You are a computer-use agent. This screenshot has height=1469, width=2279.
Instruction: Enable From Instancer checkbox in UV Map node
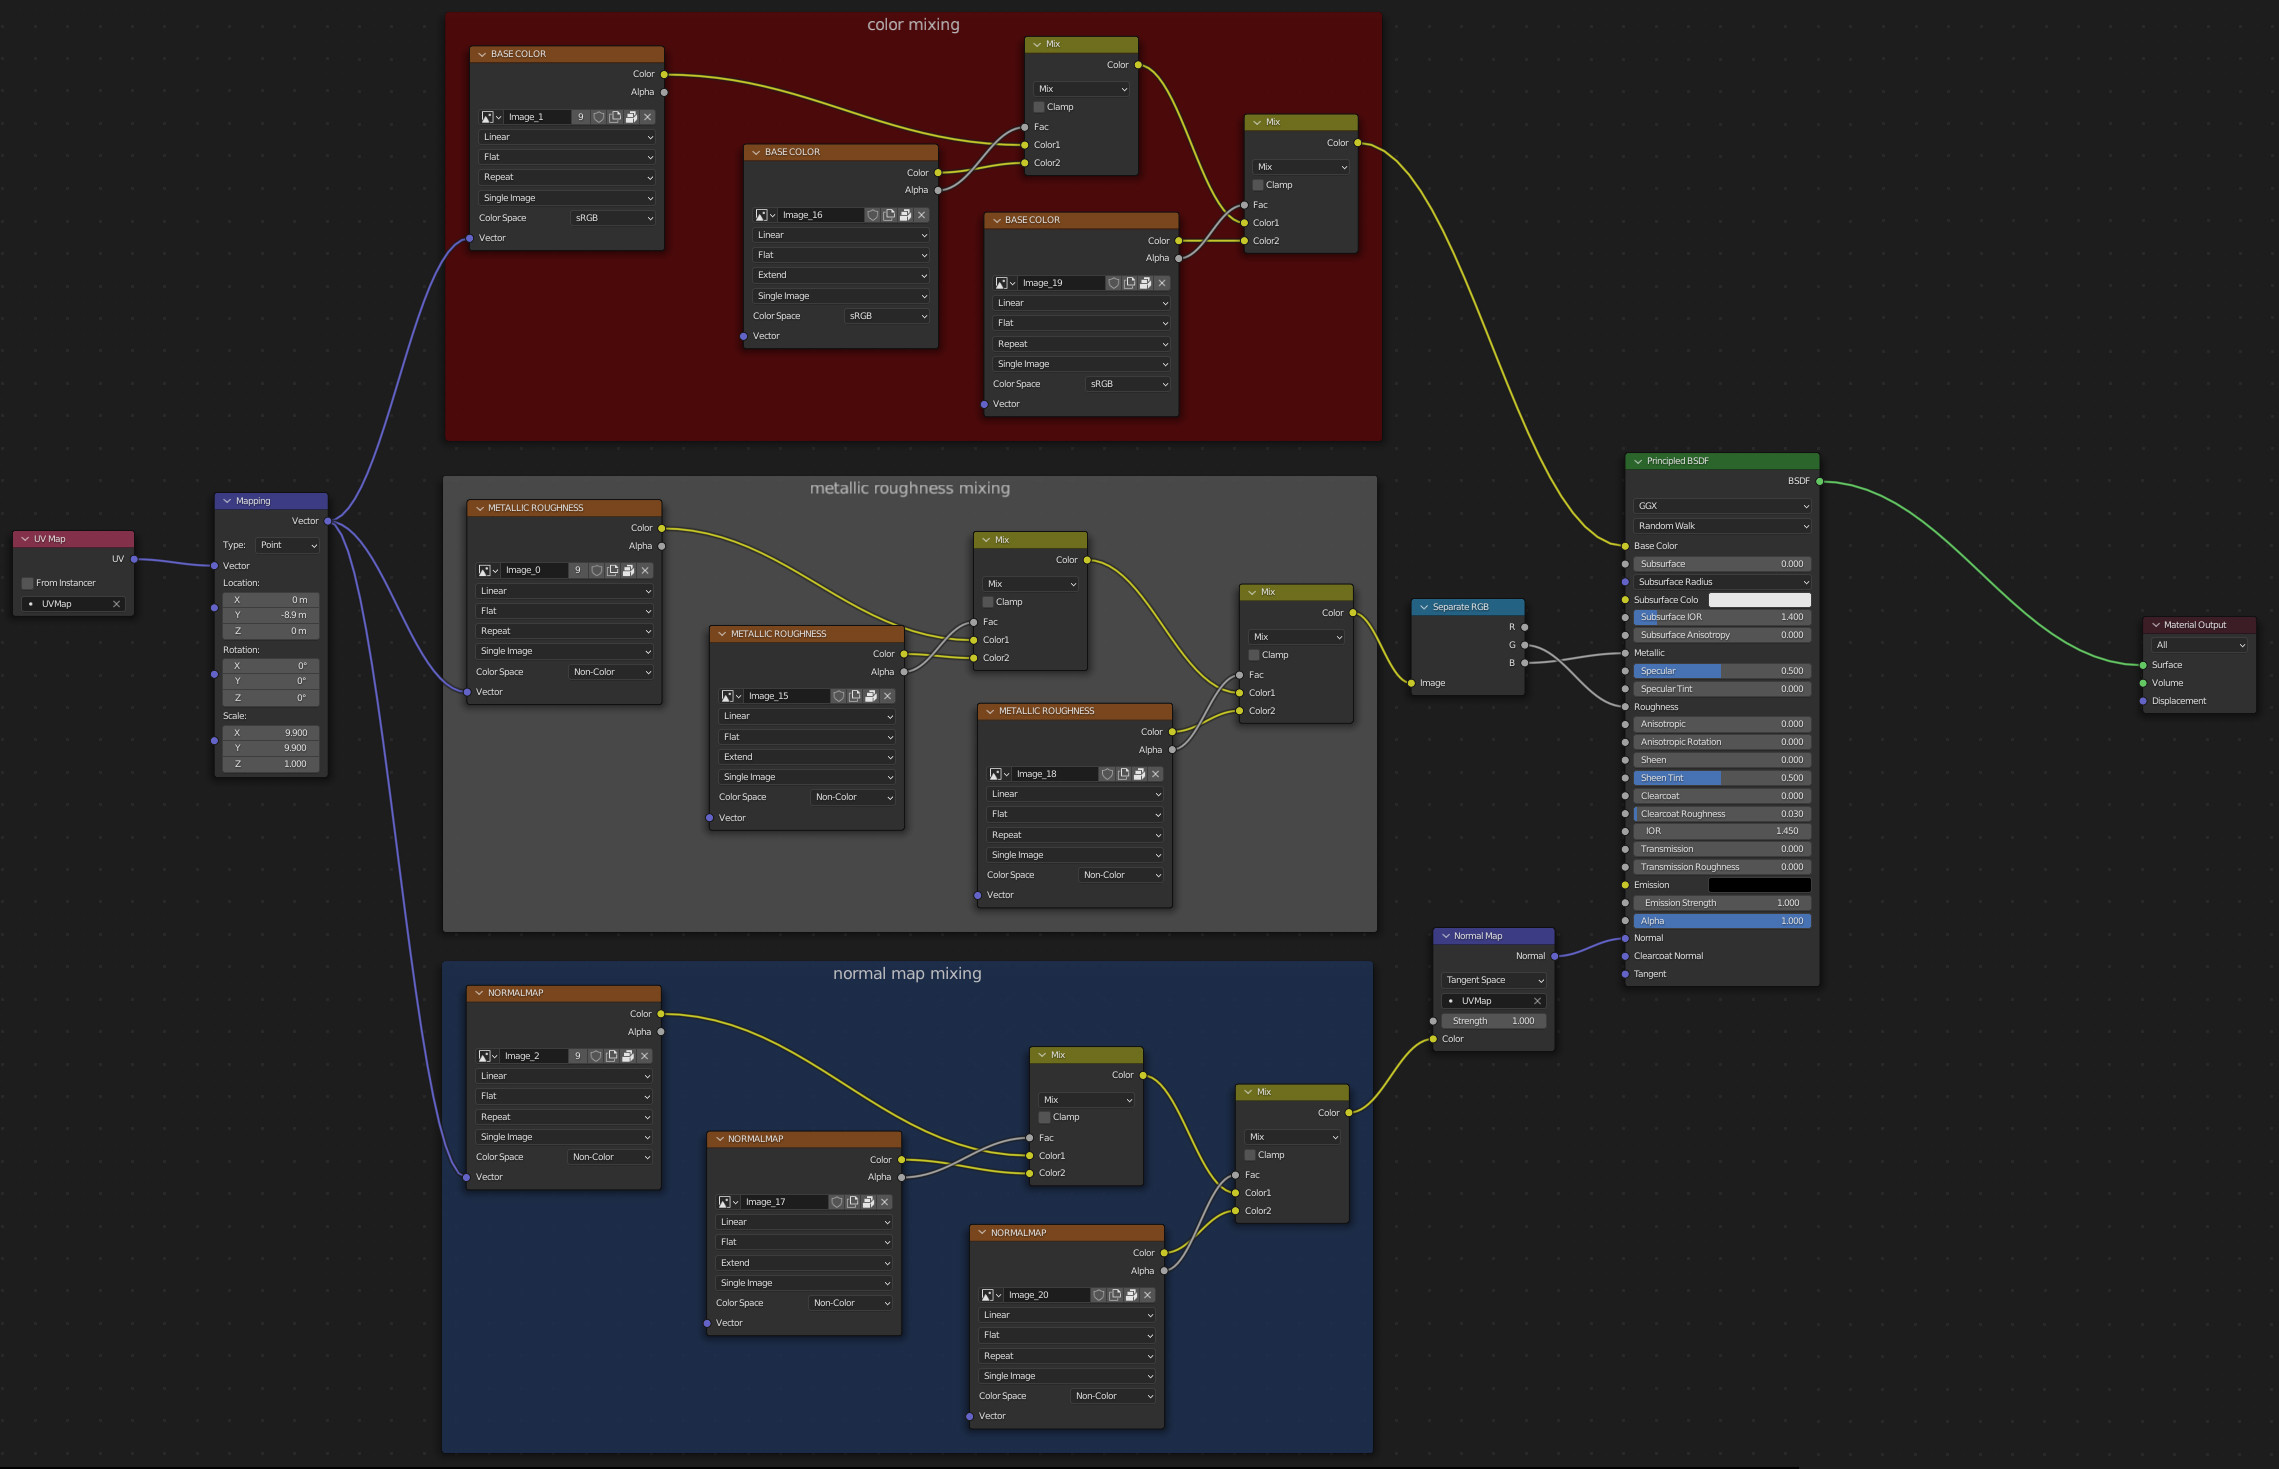(x=28, y=583)
